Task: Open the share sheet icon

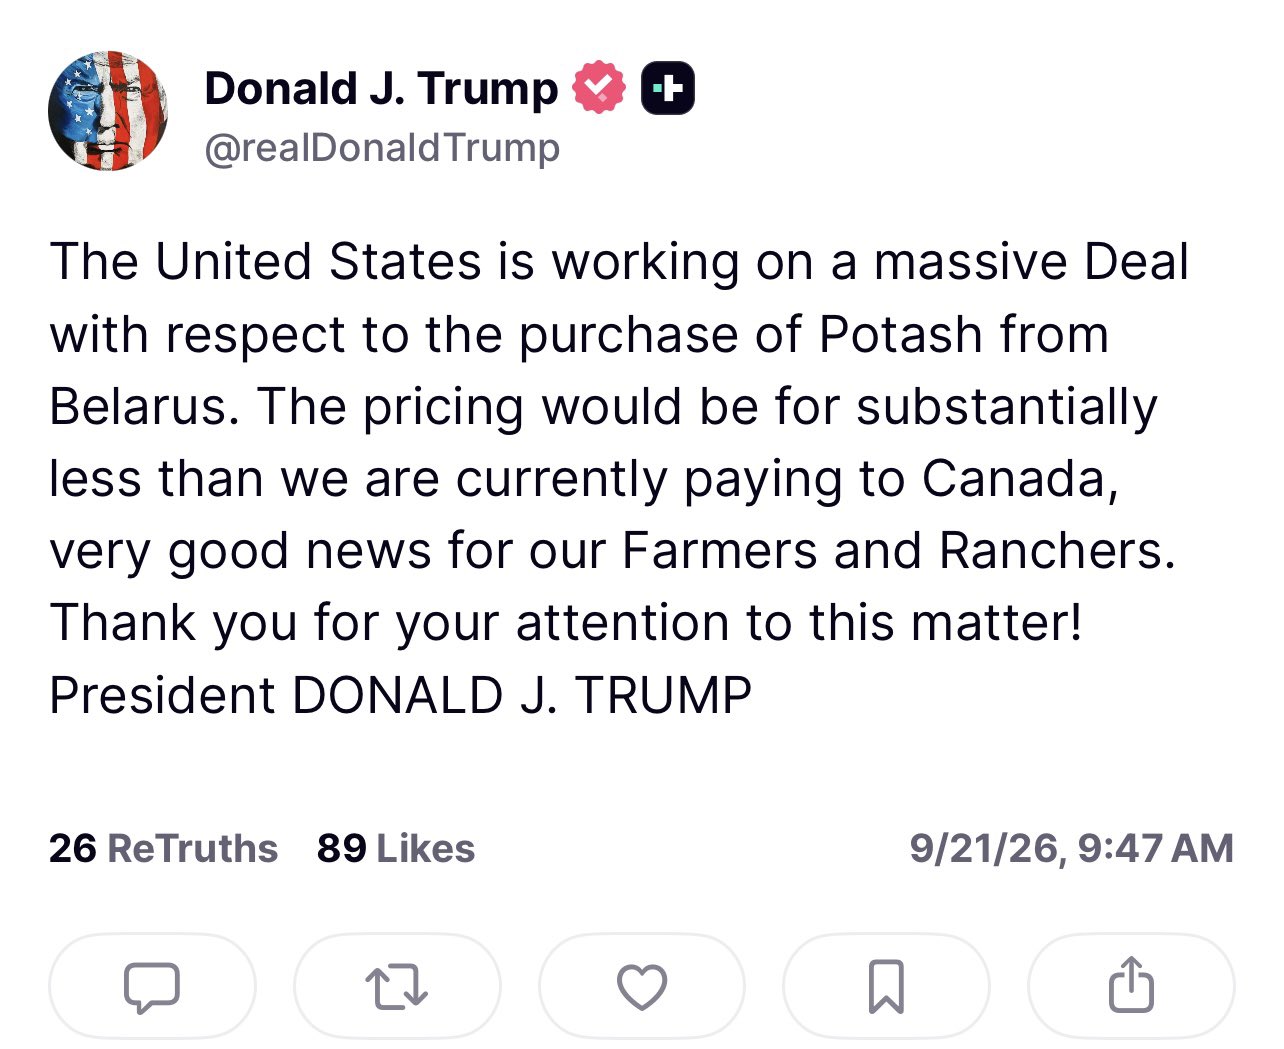Action: coord(1131,987)
